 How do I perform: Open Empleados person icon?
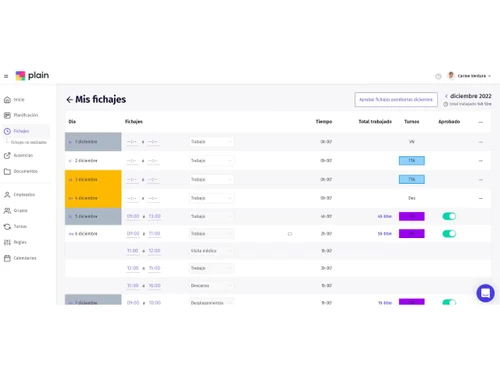(7, 195)
